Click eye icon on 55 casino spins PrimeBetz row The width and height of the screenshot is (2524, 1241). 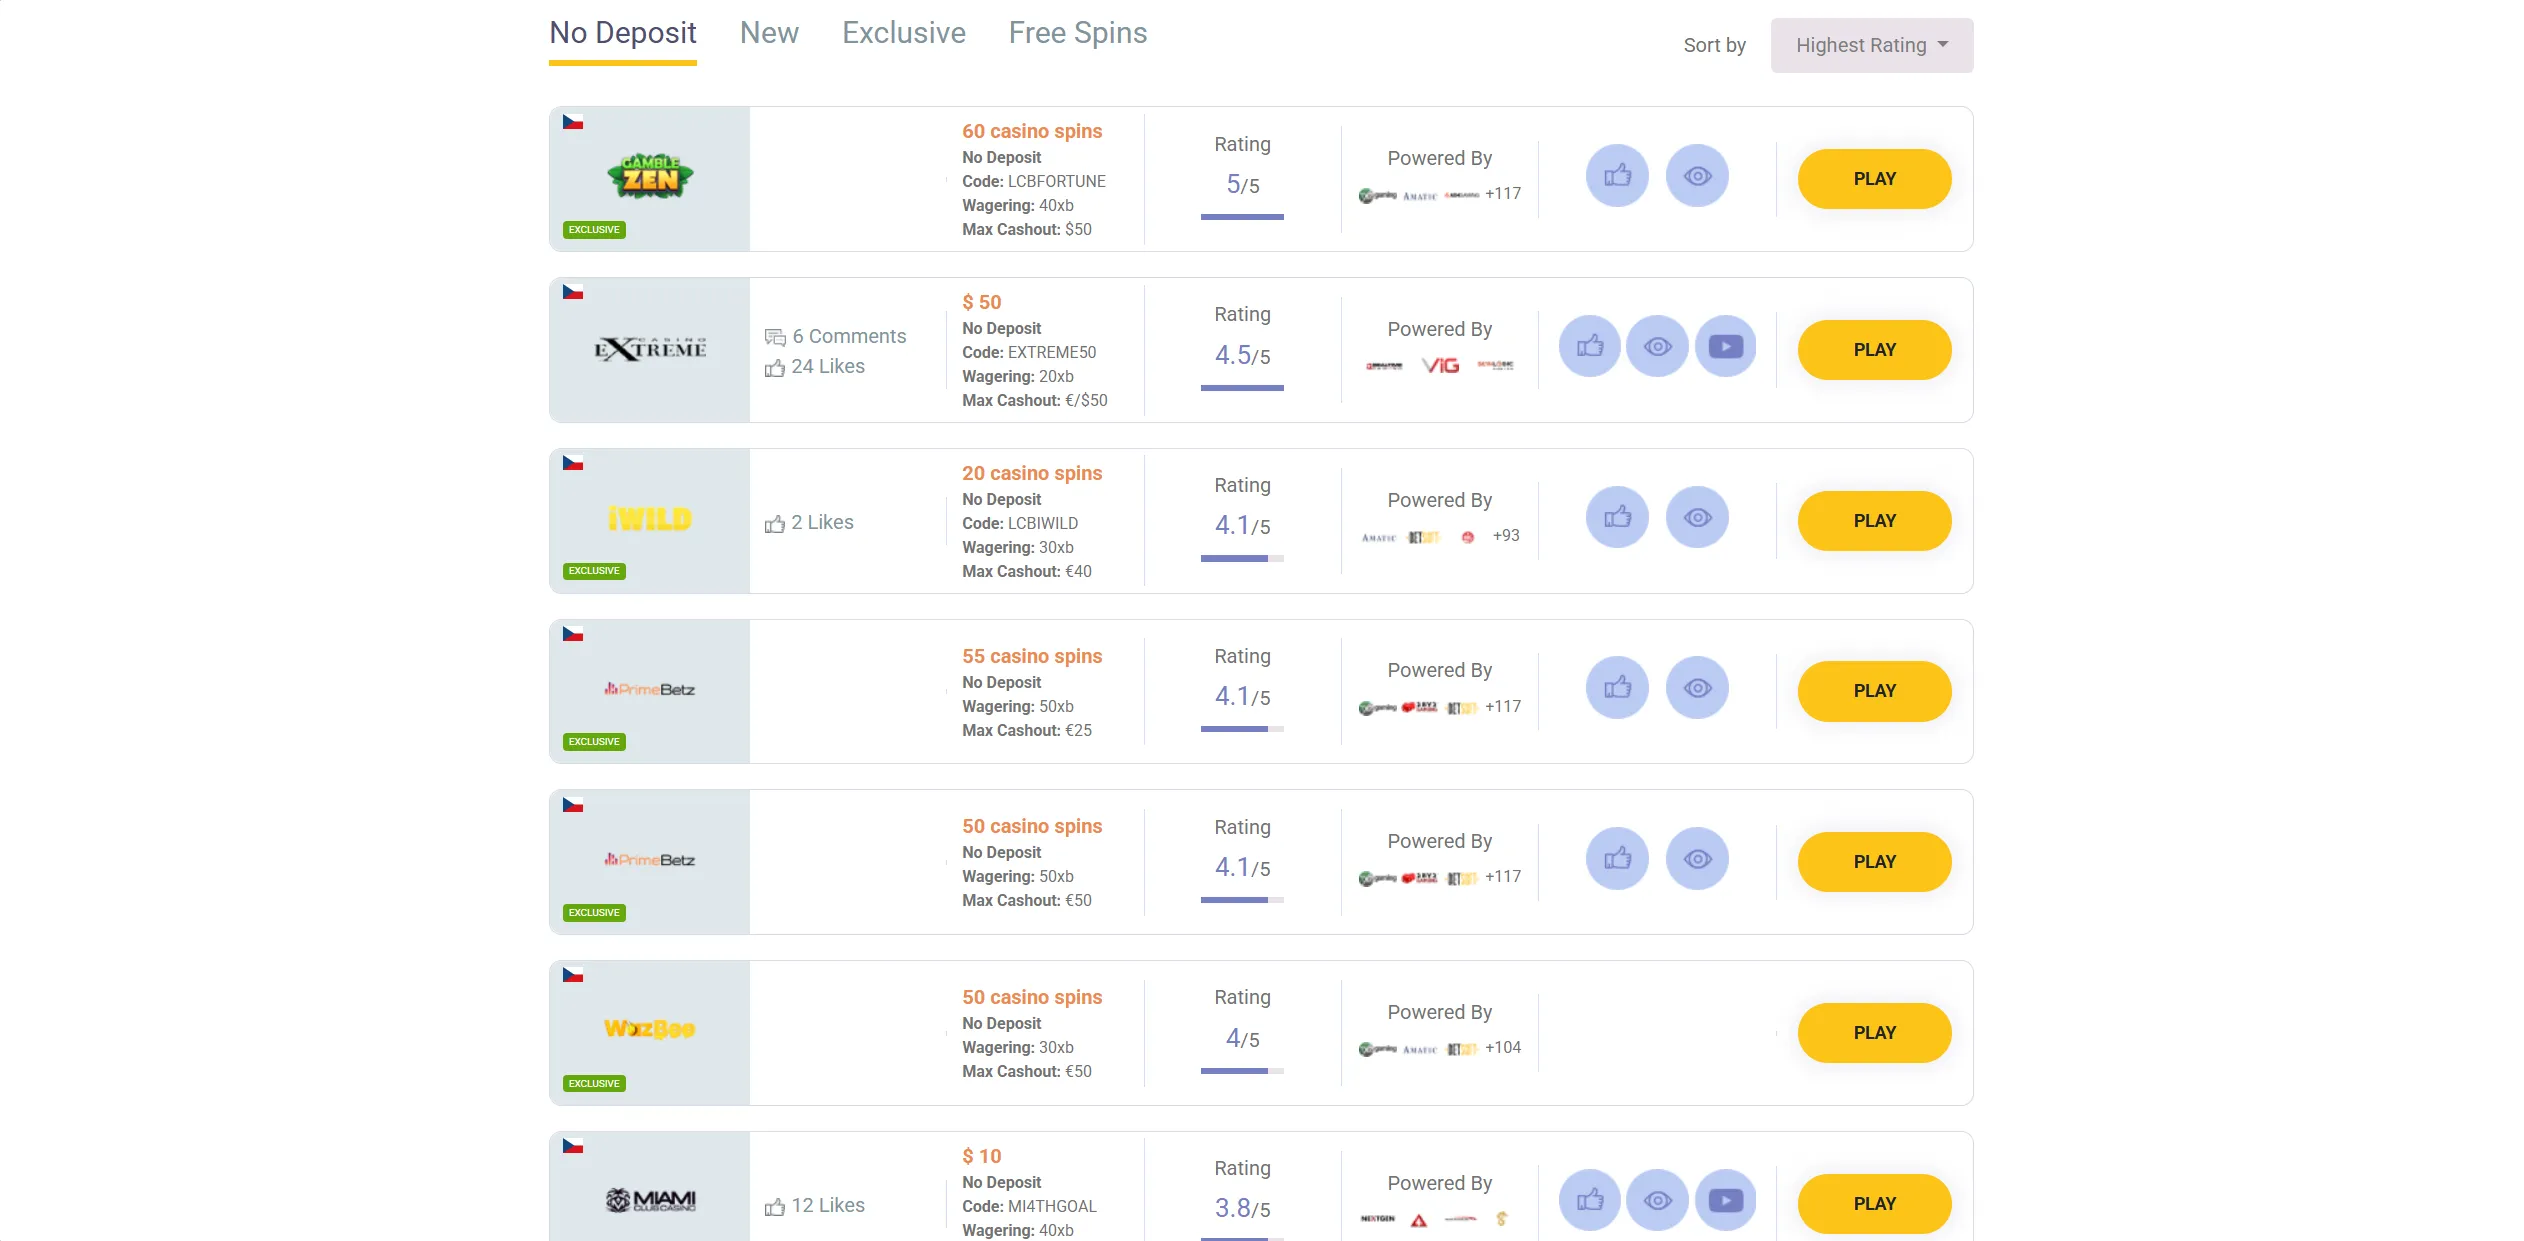pos(1697,688)
